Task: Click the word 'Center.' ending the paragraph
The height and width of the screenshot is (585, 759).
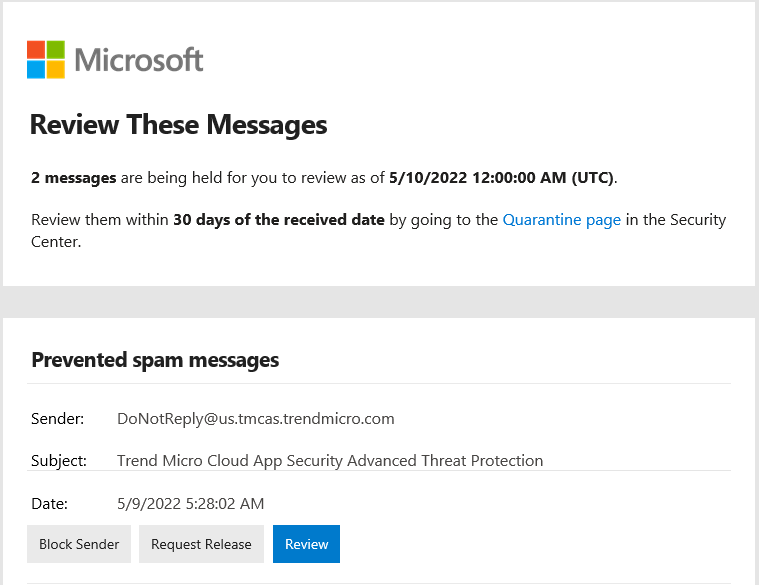Action: coord(56,241)
